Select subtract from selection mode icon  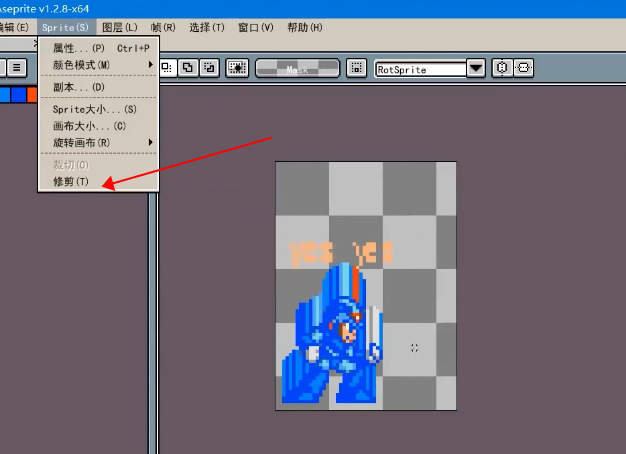click(209, 67)
